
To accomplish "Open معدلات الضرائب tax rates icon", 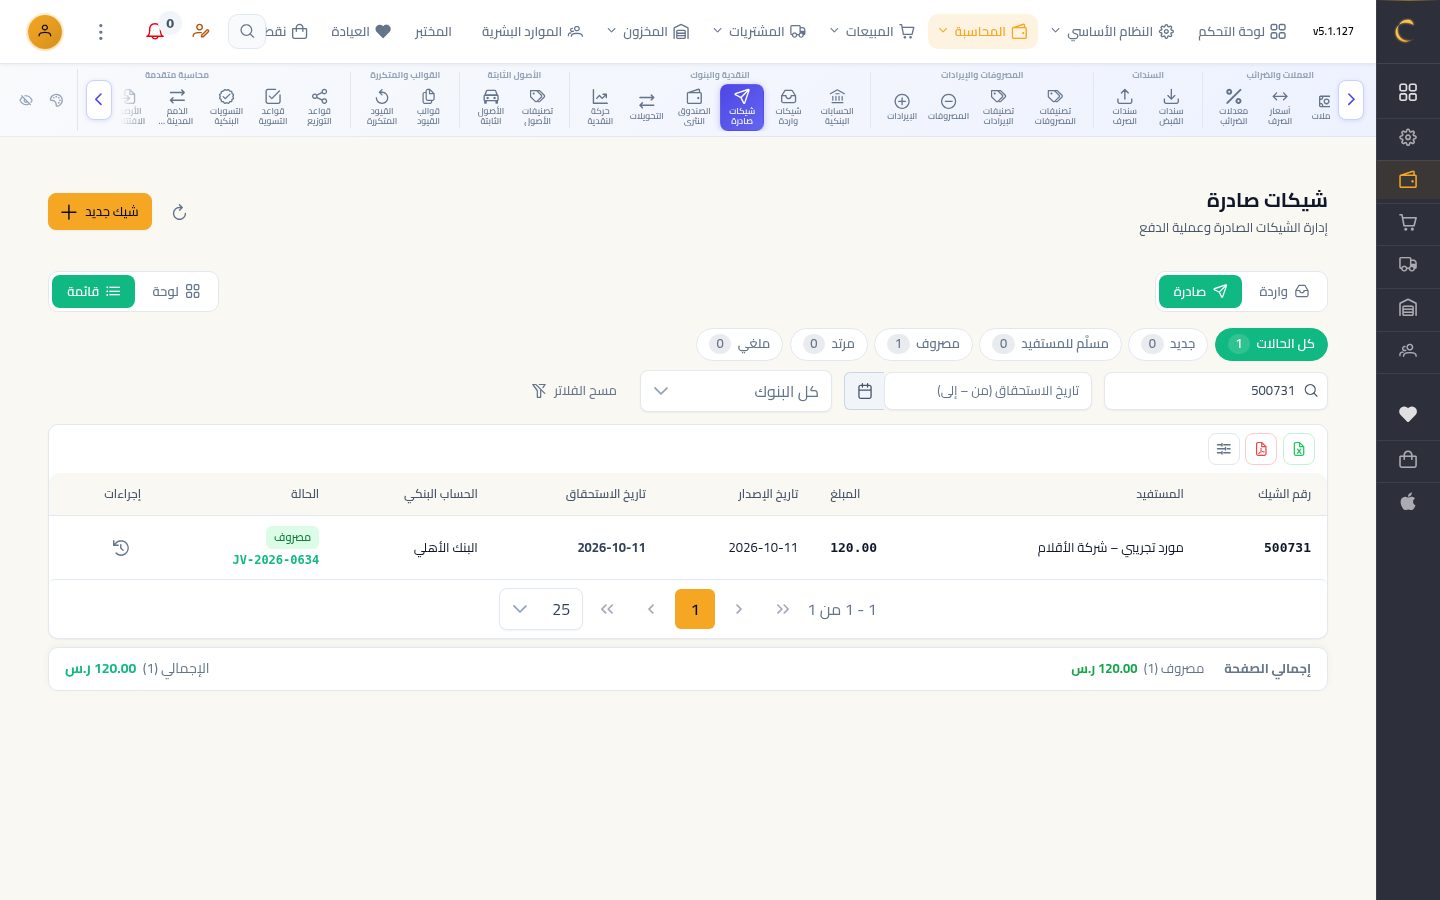I will click(x=1234, y=107).
